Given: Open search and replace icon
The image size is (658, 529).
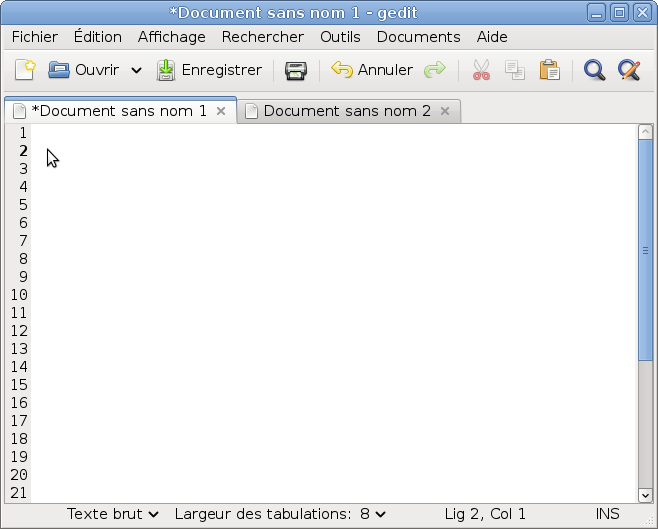Looking at the screenshot, I should 629,70.
